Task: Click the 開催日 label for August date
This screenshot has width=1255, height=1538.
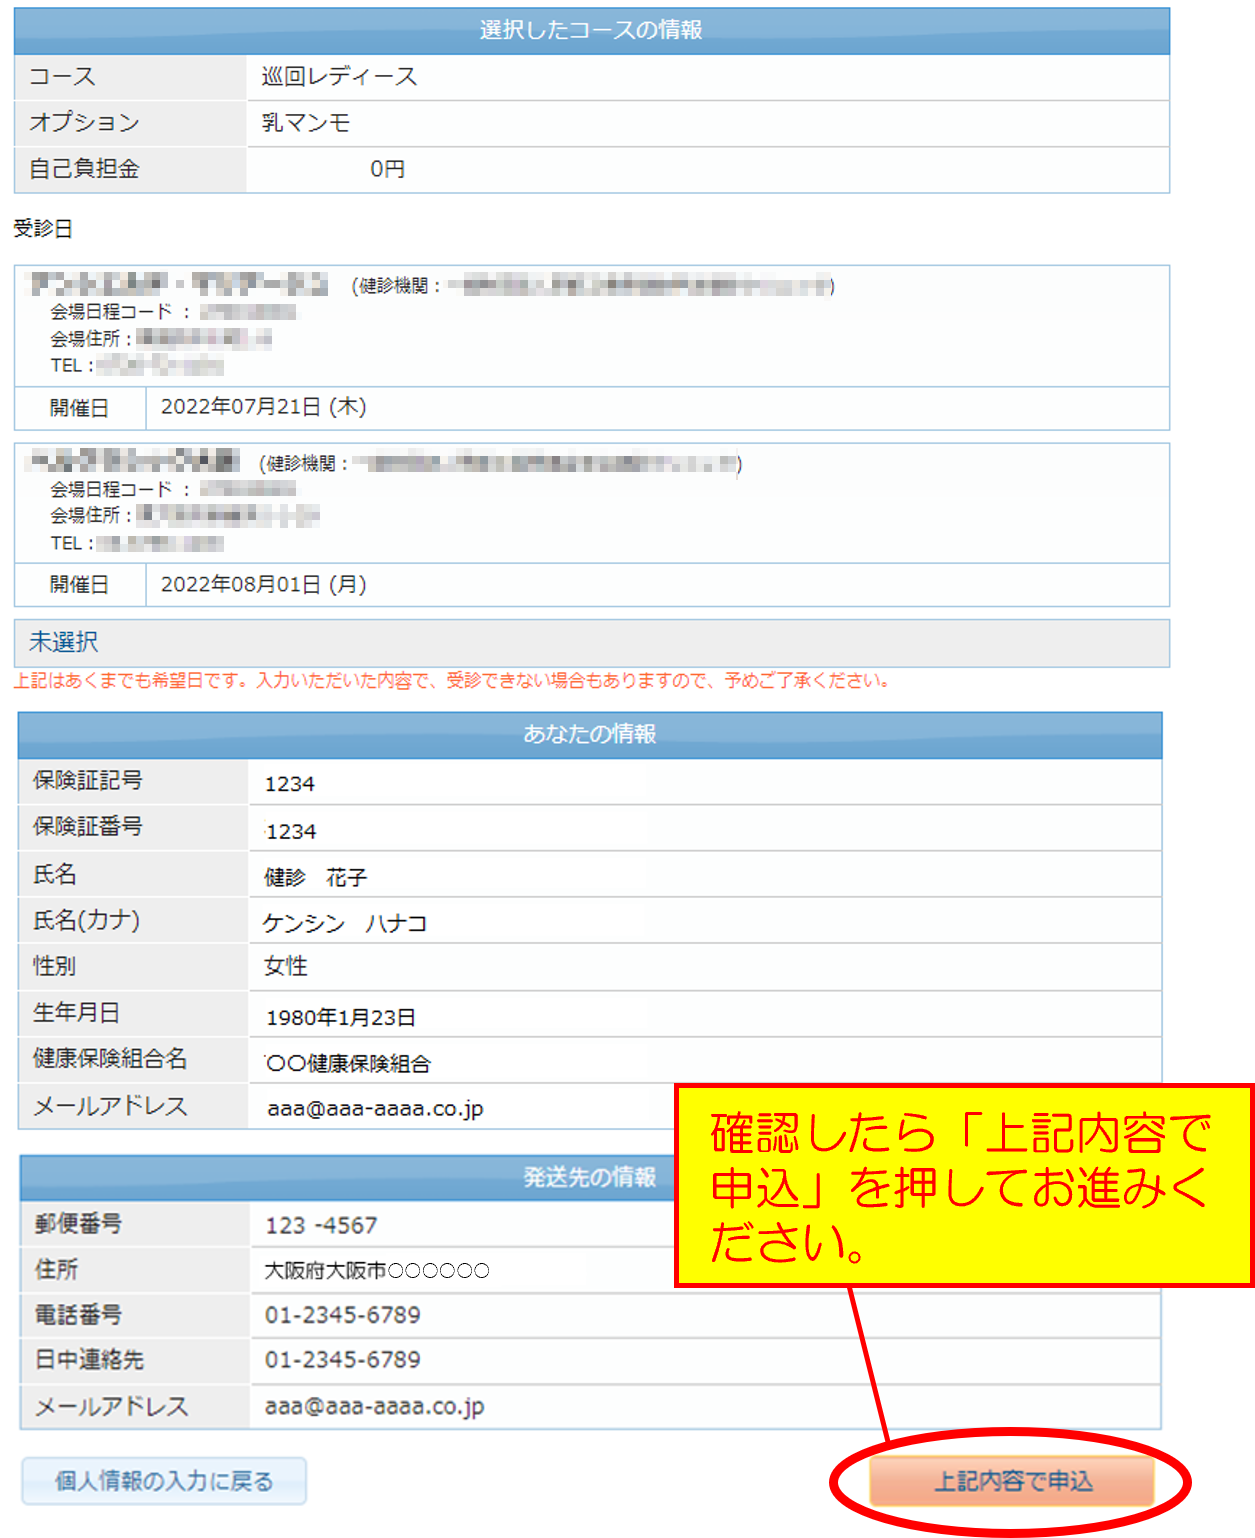Action: tap(79, 585)
